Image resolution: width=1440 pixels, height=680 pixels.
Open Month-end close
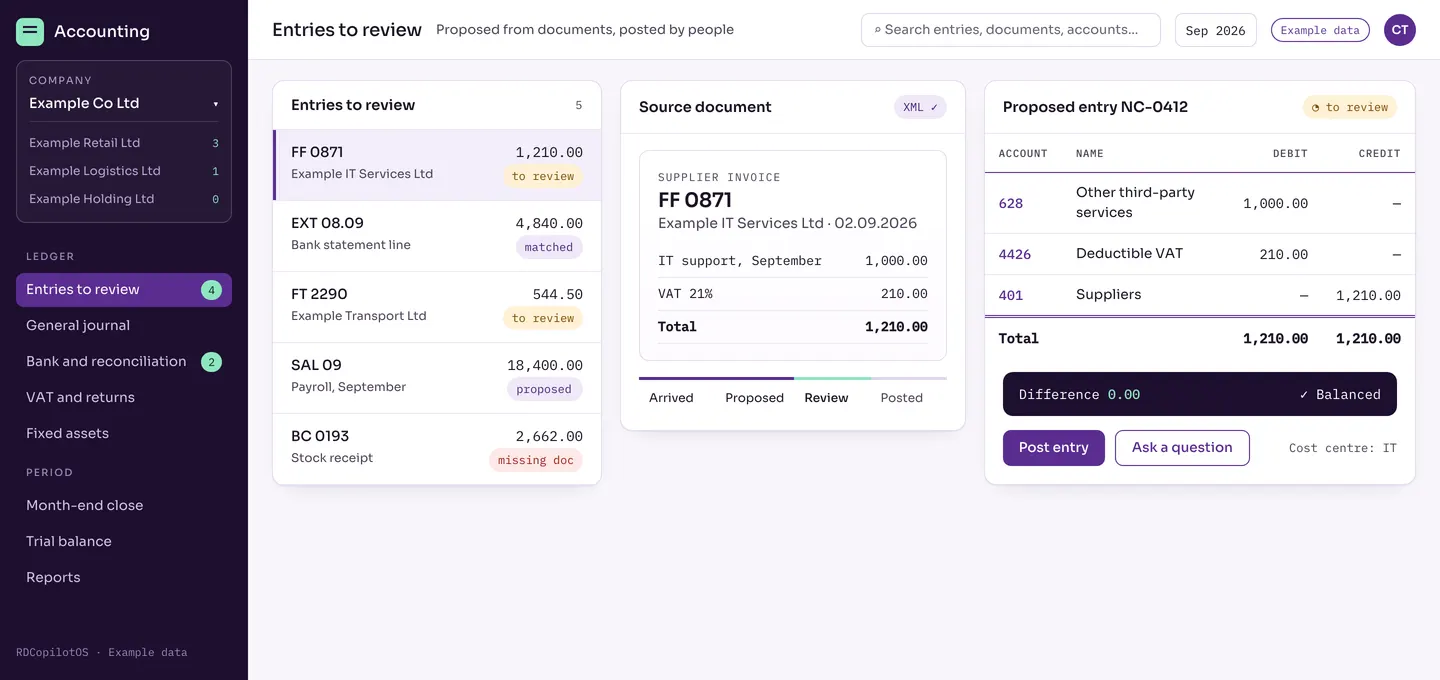tap(124, 506)
